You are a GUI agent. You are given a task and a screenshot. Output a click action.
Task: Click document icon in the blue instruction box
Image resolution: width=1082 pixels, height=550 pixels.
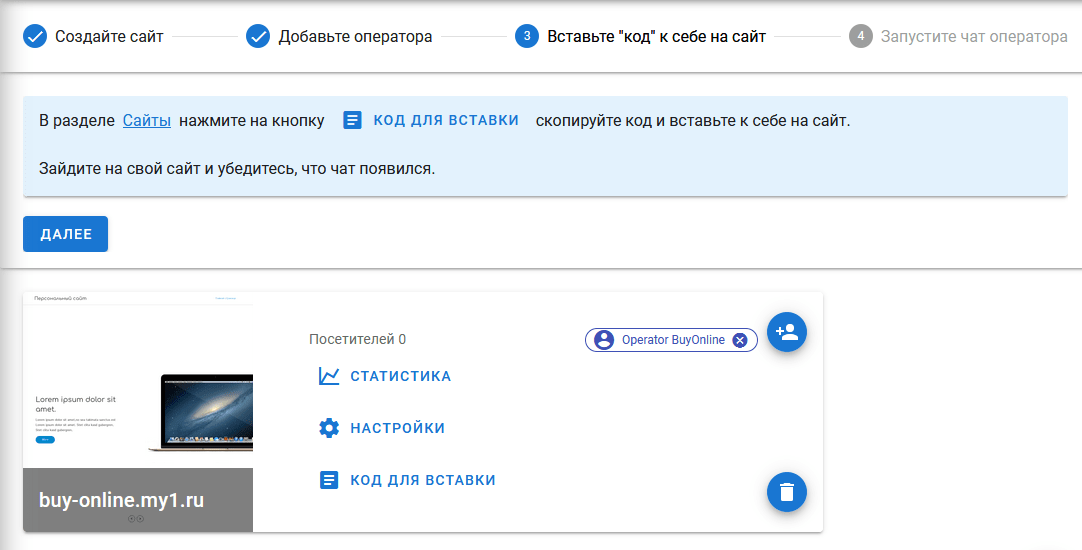352,120
